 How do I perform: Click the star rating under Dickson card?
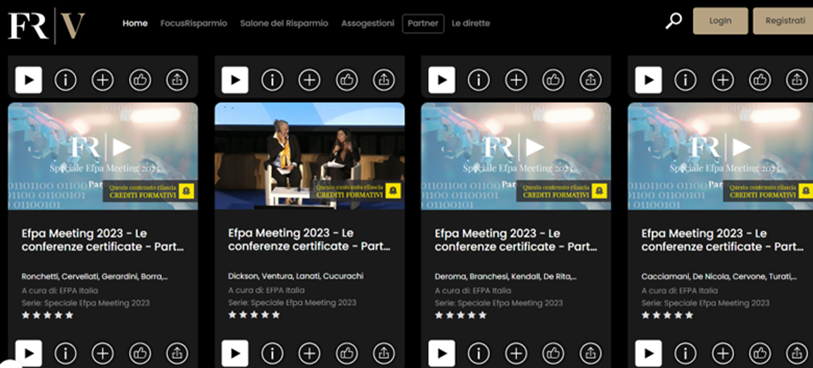[x=254, y=315]
